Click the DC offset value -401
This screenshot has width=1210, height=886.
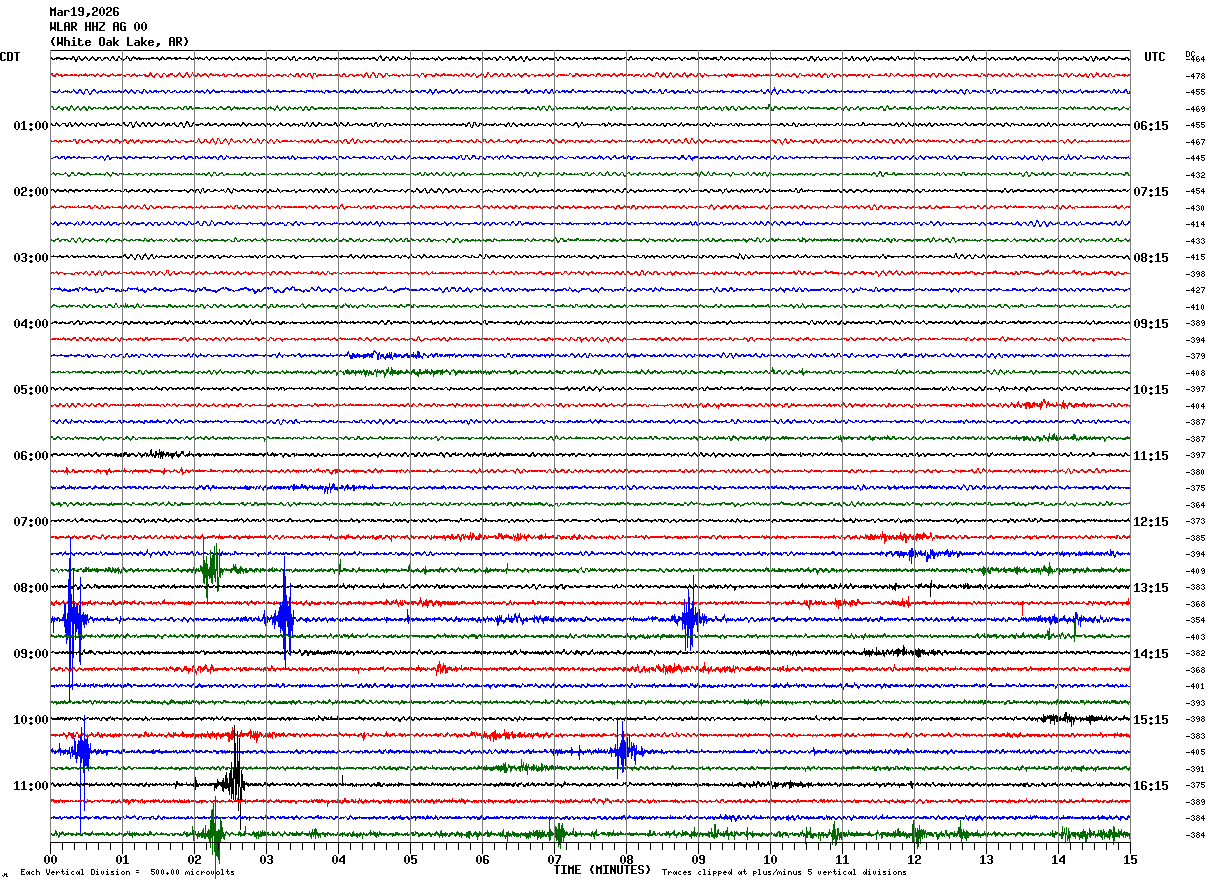pos(1195,686)
